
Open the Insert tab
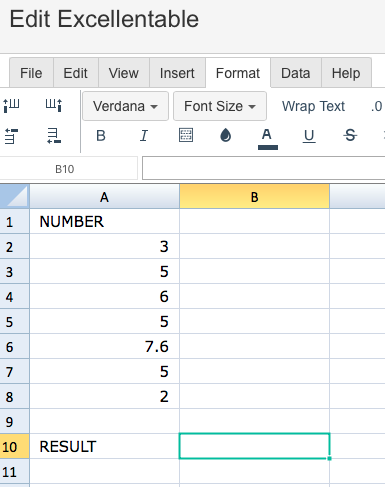[177, 73]
